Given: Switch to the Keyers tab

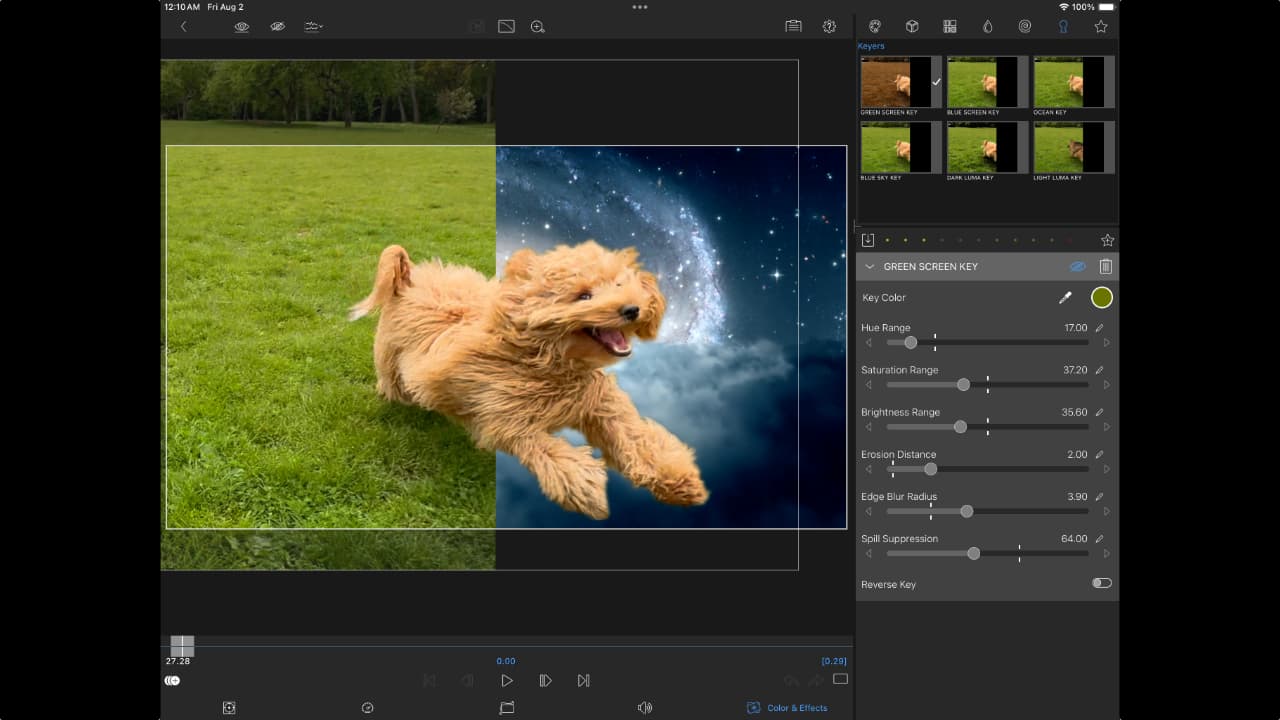Looking at the screenshot, I should point(1063,27).
